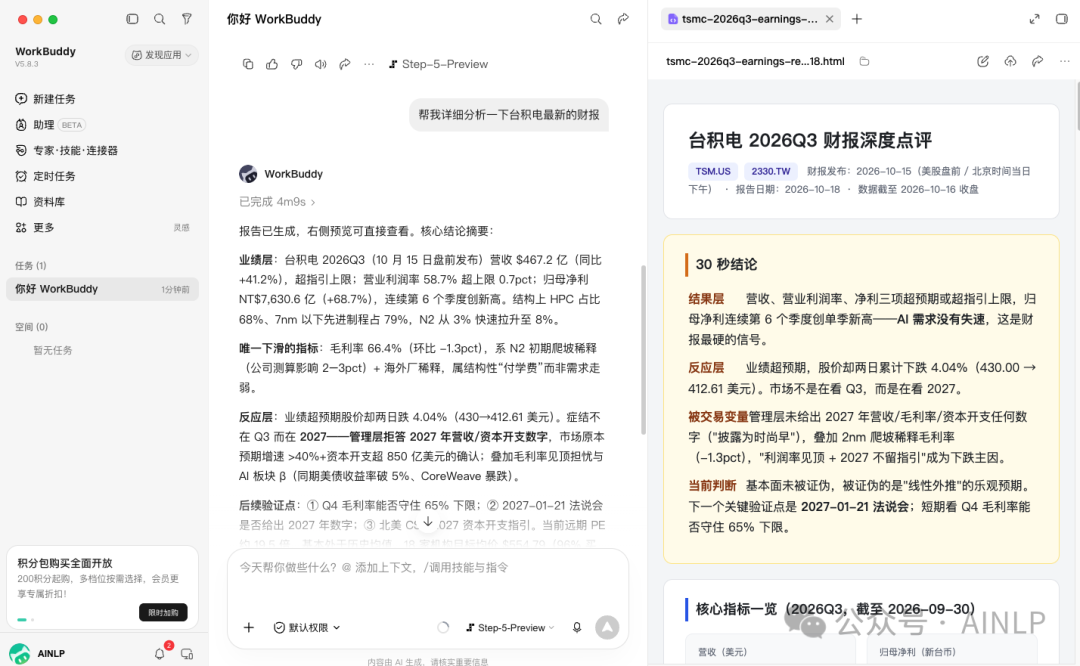Start voice input with microphone icon
The width and height of the screenshot is (1080, 666).
coord(577,627)
